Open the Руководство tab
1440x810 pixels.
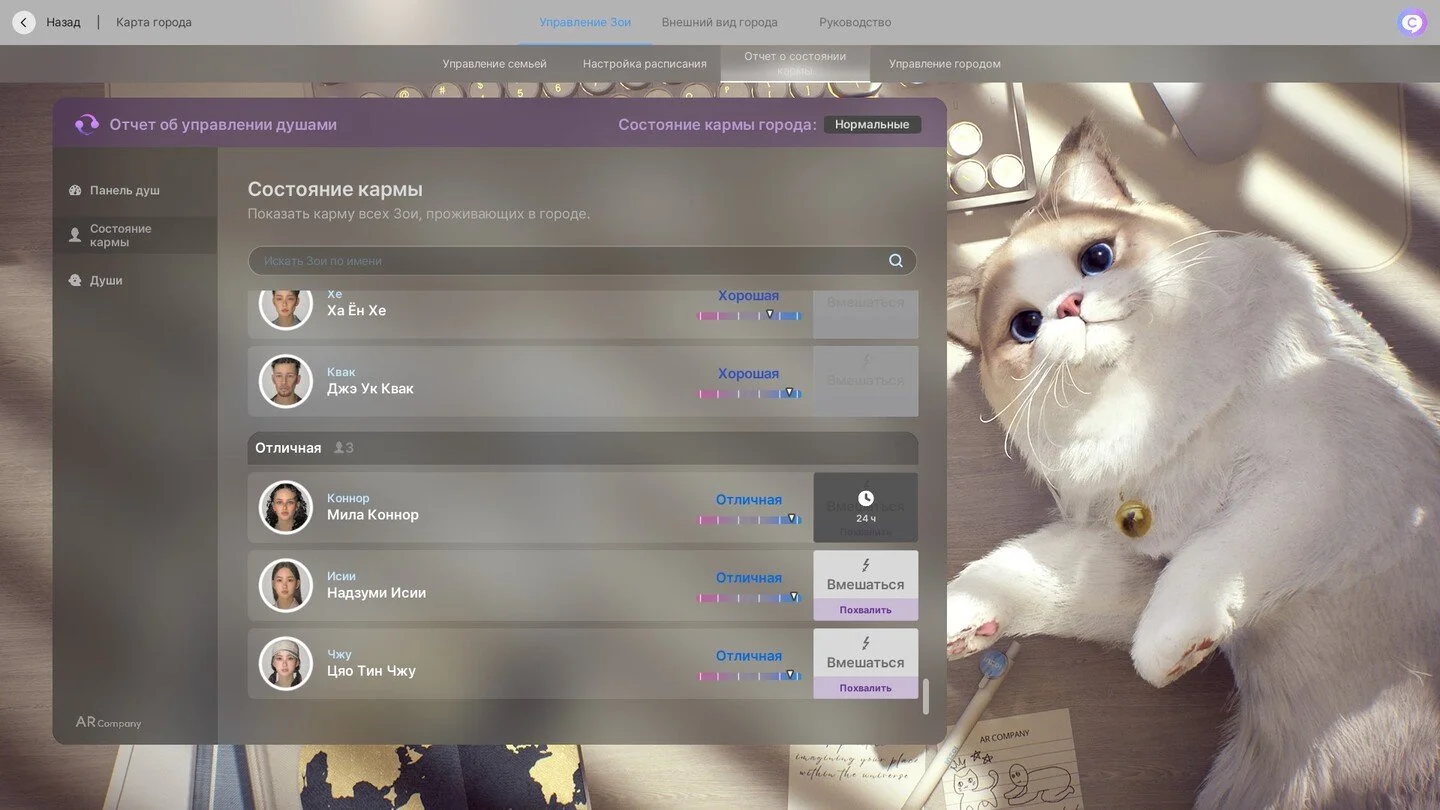pos(855,22)
